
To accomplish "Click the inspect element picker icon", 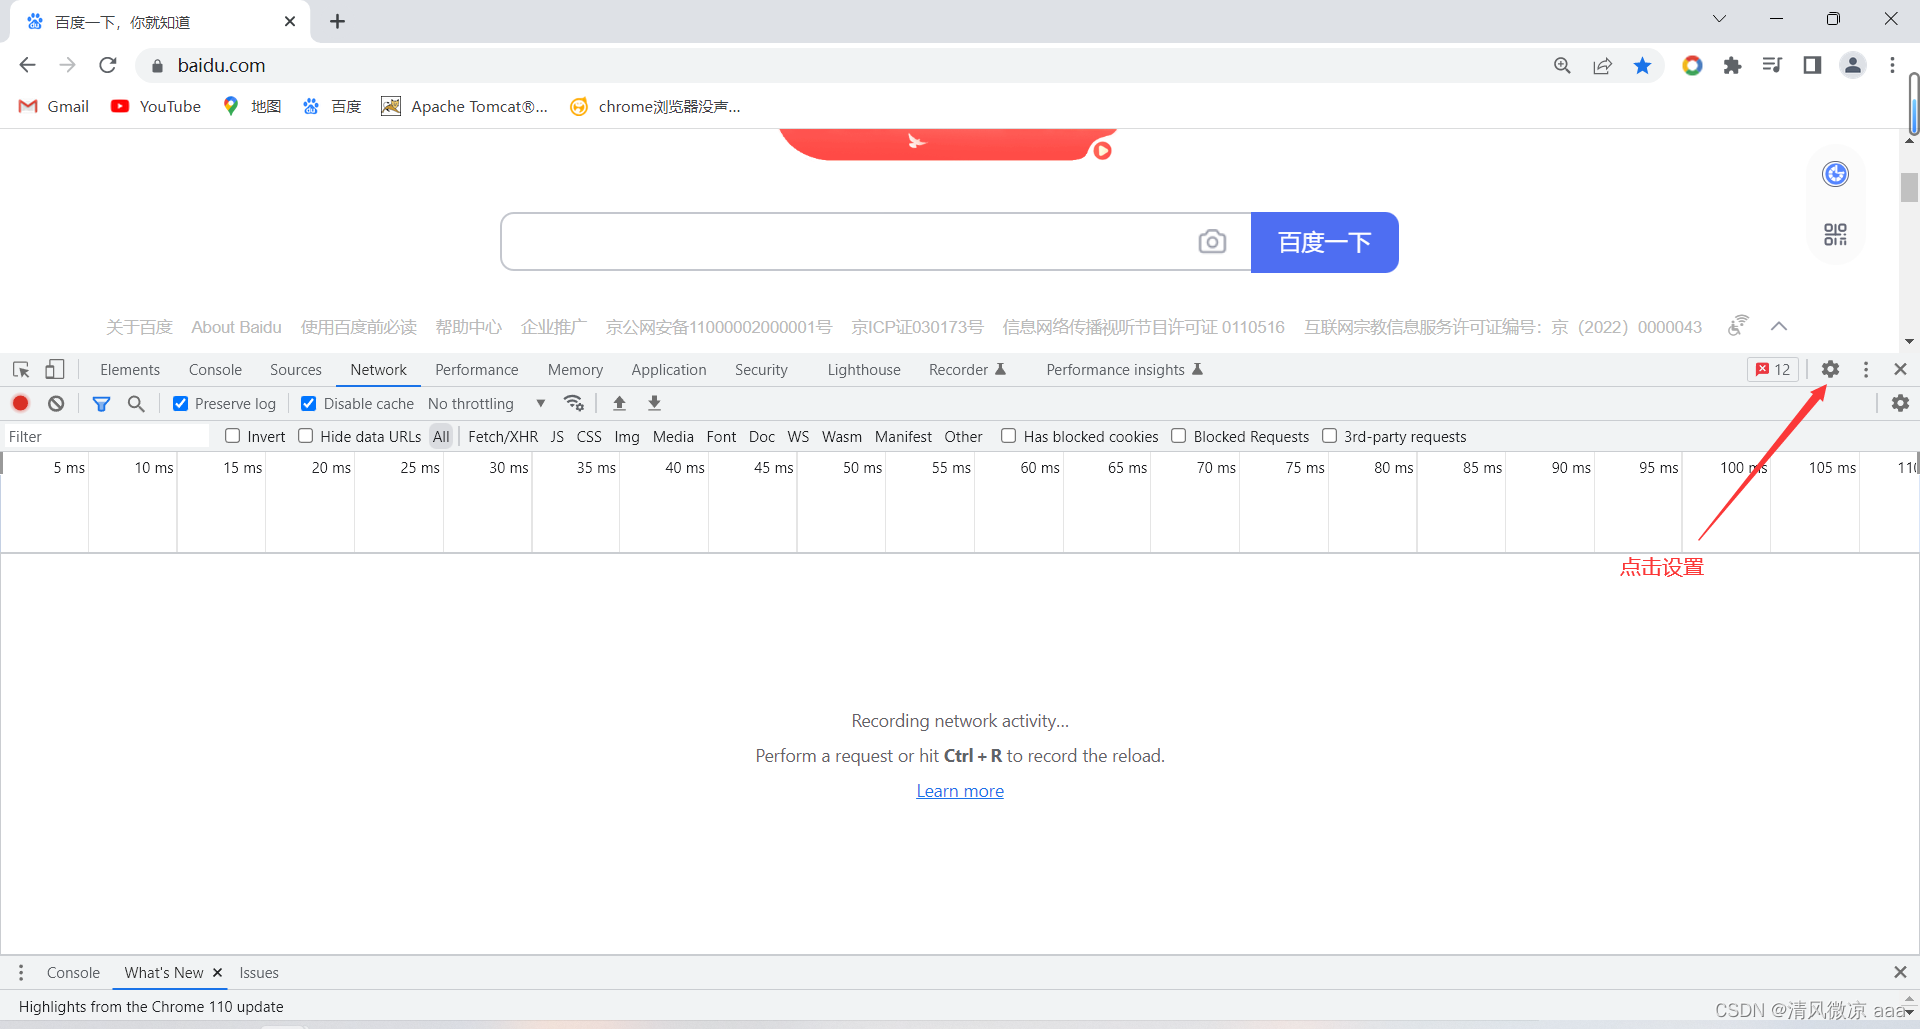I will [x=21, y=369].
